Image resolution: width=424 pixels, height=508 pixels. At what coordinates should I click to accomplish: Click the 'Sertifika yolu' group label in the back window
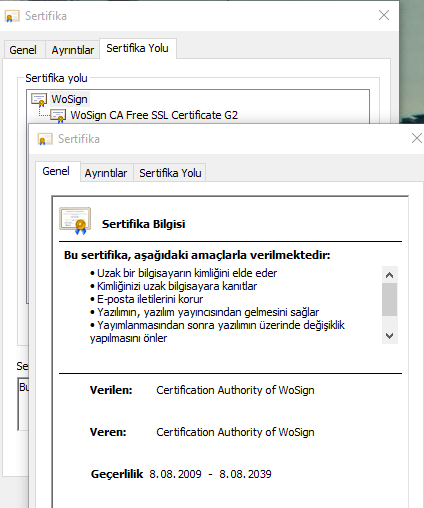click(x=56, y=78)
